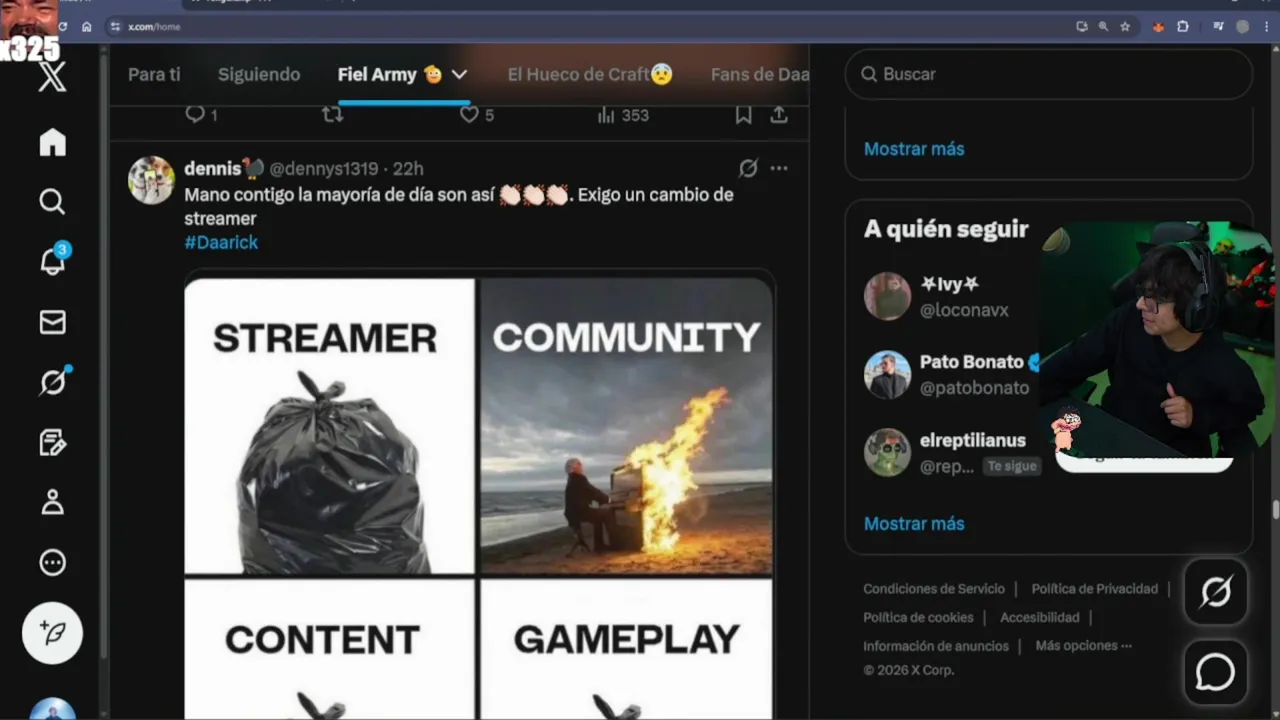The width and height of the screenshot is (1280, 720).
Task: Like the post showing 5 likes
Action: (476, 115)
